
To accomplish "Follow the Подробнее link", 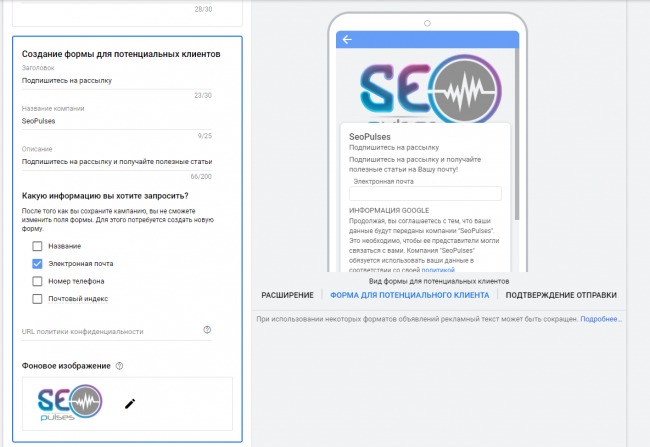I will 601,319.
